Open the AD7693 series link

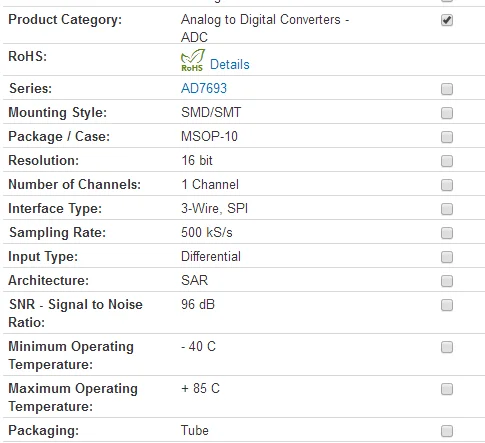click(x=204, y=88)
